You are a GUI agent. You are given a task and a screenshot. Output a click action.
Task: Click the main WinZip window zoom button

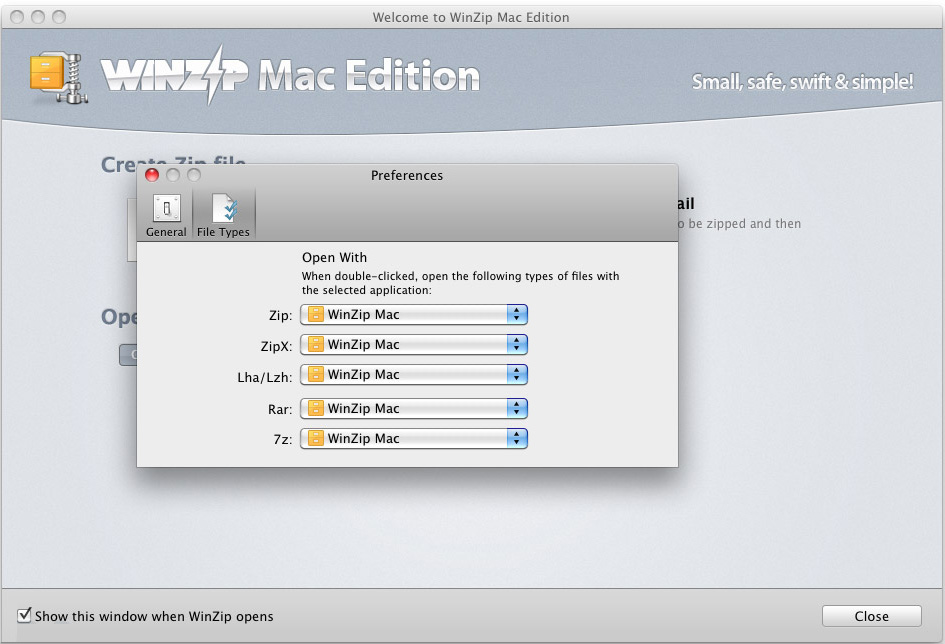(x=59, y=17)
